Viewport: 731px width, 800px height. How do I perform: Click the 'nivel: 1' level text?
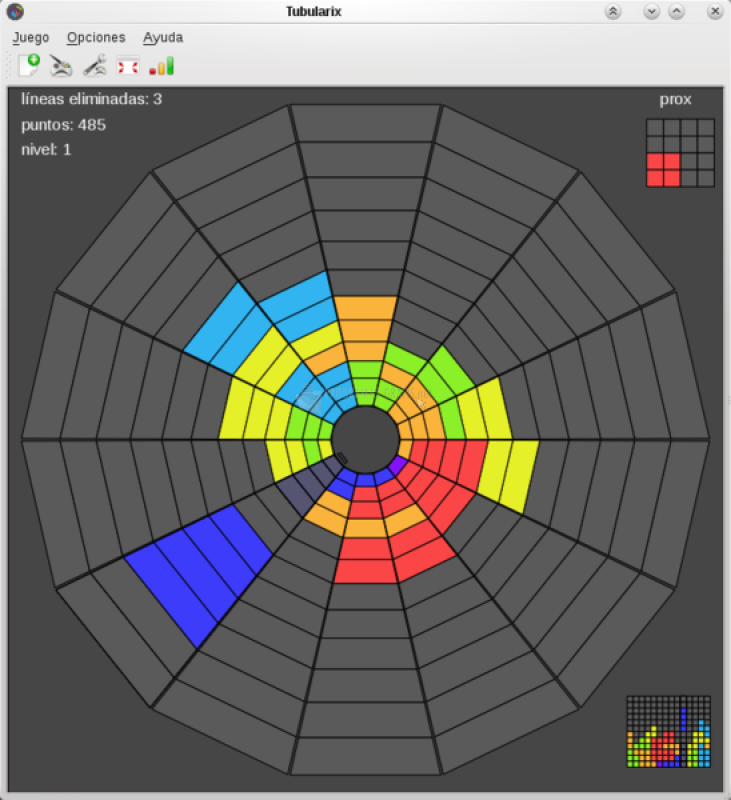click(46, 149)
